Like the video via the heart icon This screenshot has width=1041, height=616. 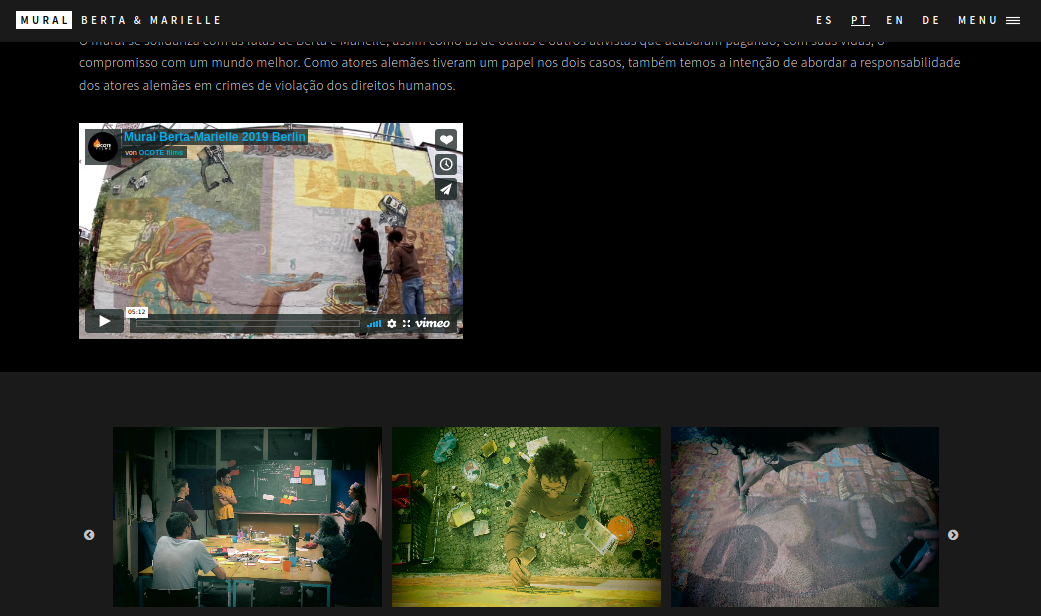click(446, 140)
